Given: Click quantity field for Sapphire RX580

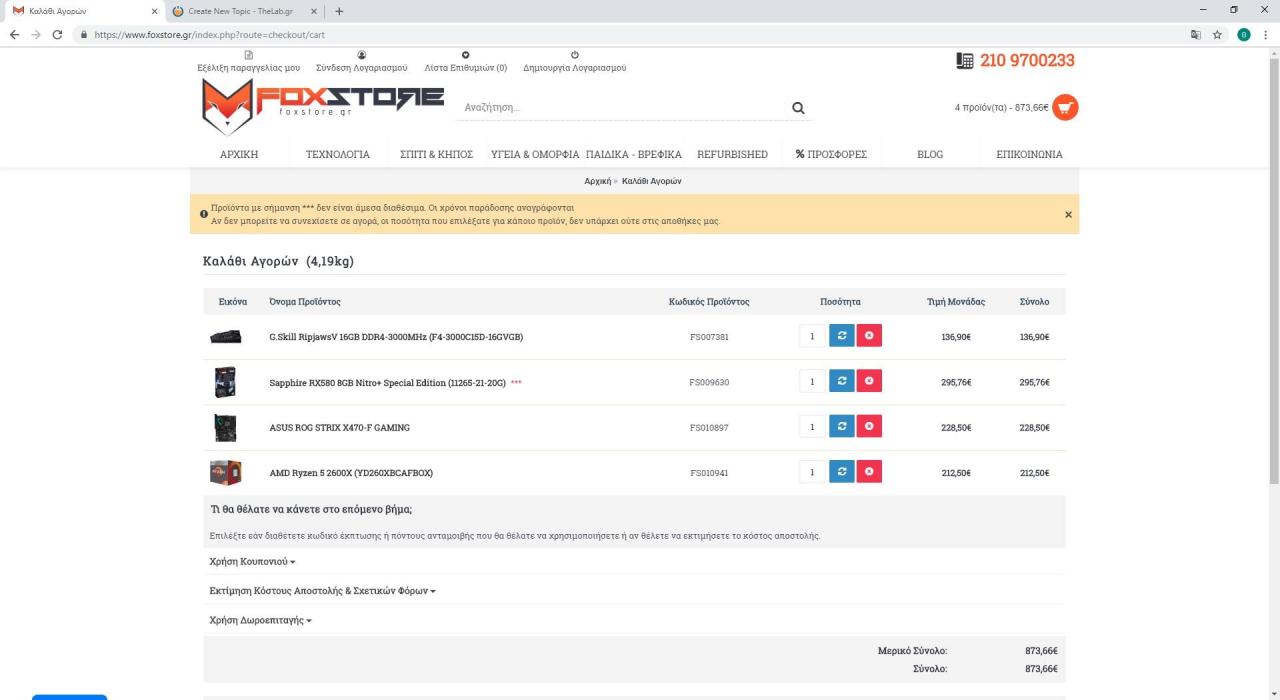Looking at the screenshot, I should coord(812,381).
